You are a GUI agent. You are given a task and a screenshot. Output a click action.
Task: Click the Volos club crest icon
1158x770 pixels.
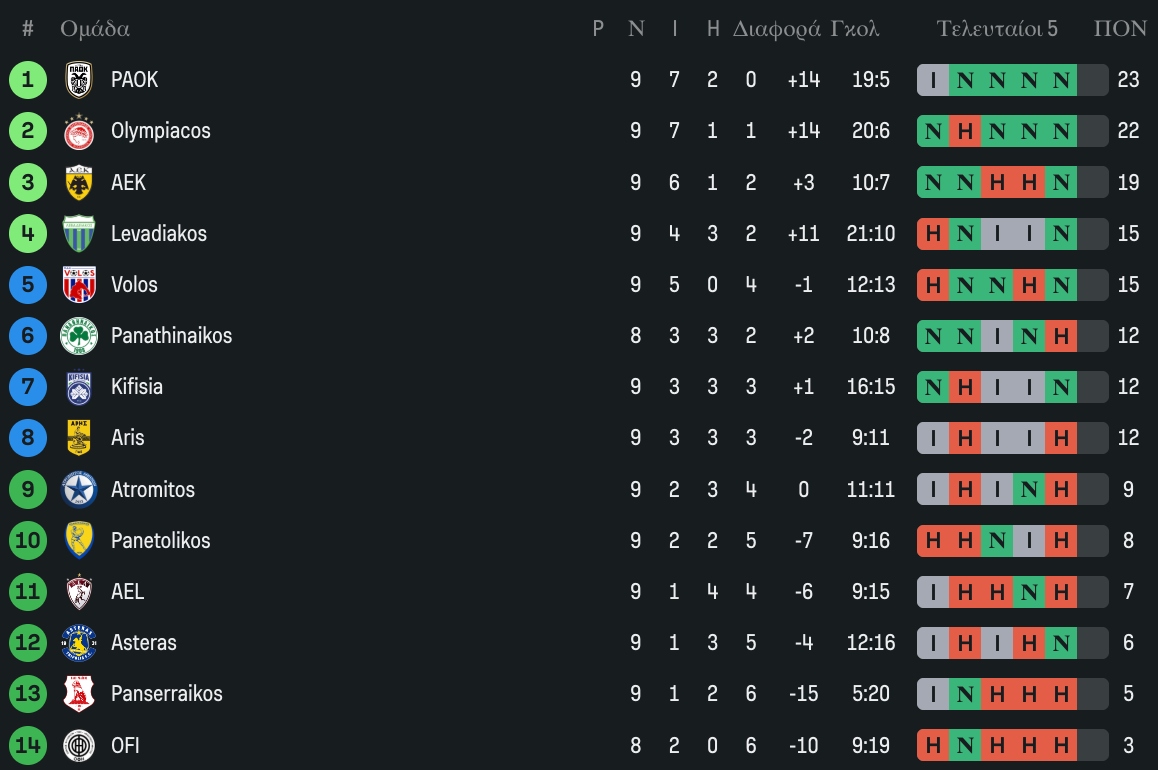point(79,285)
